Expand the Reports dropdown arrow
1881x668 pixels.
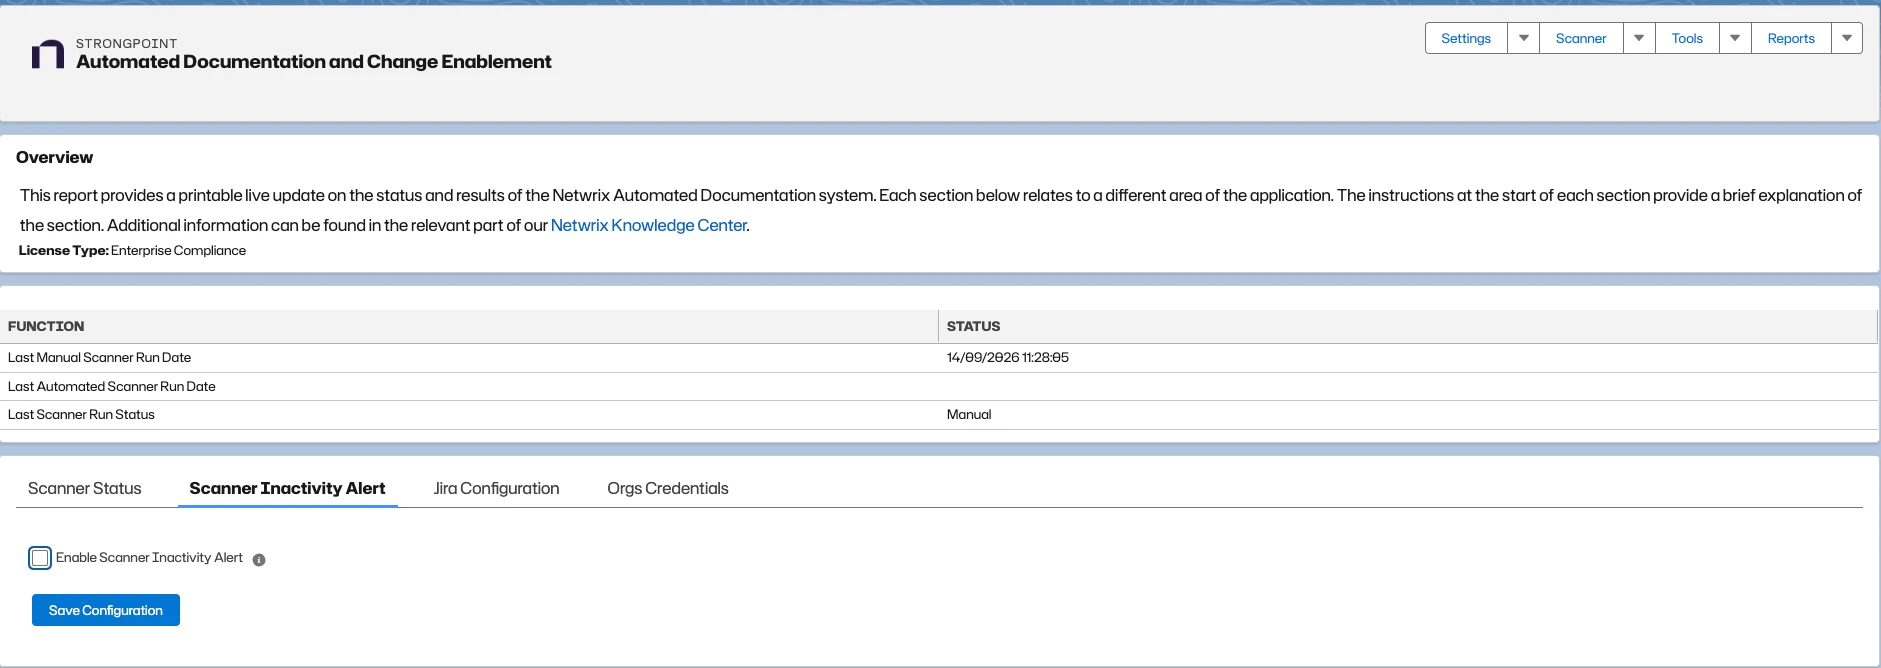[x=1847, y=38]
